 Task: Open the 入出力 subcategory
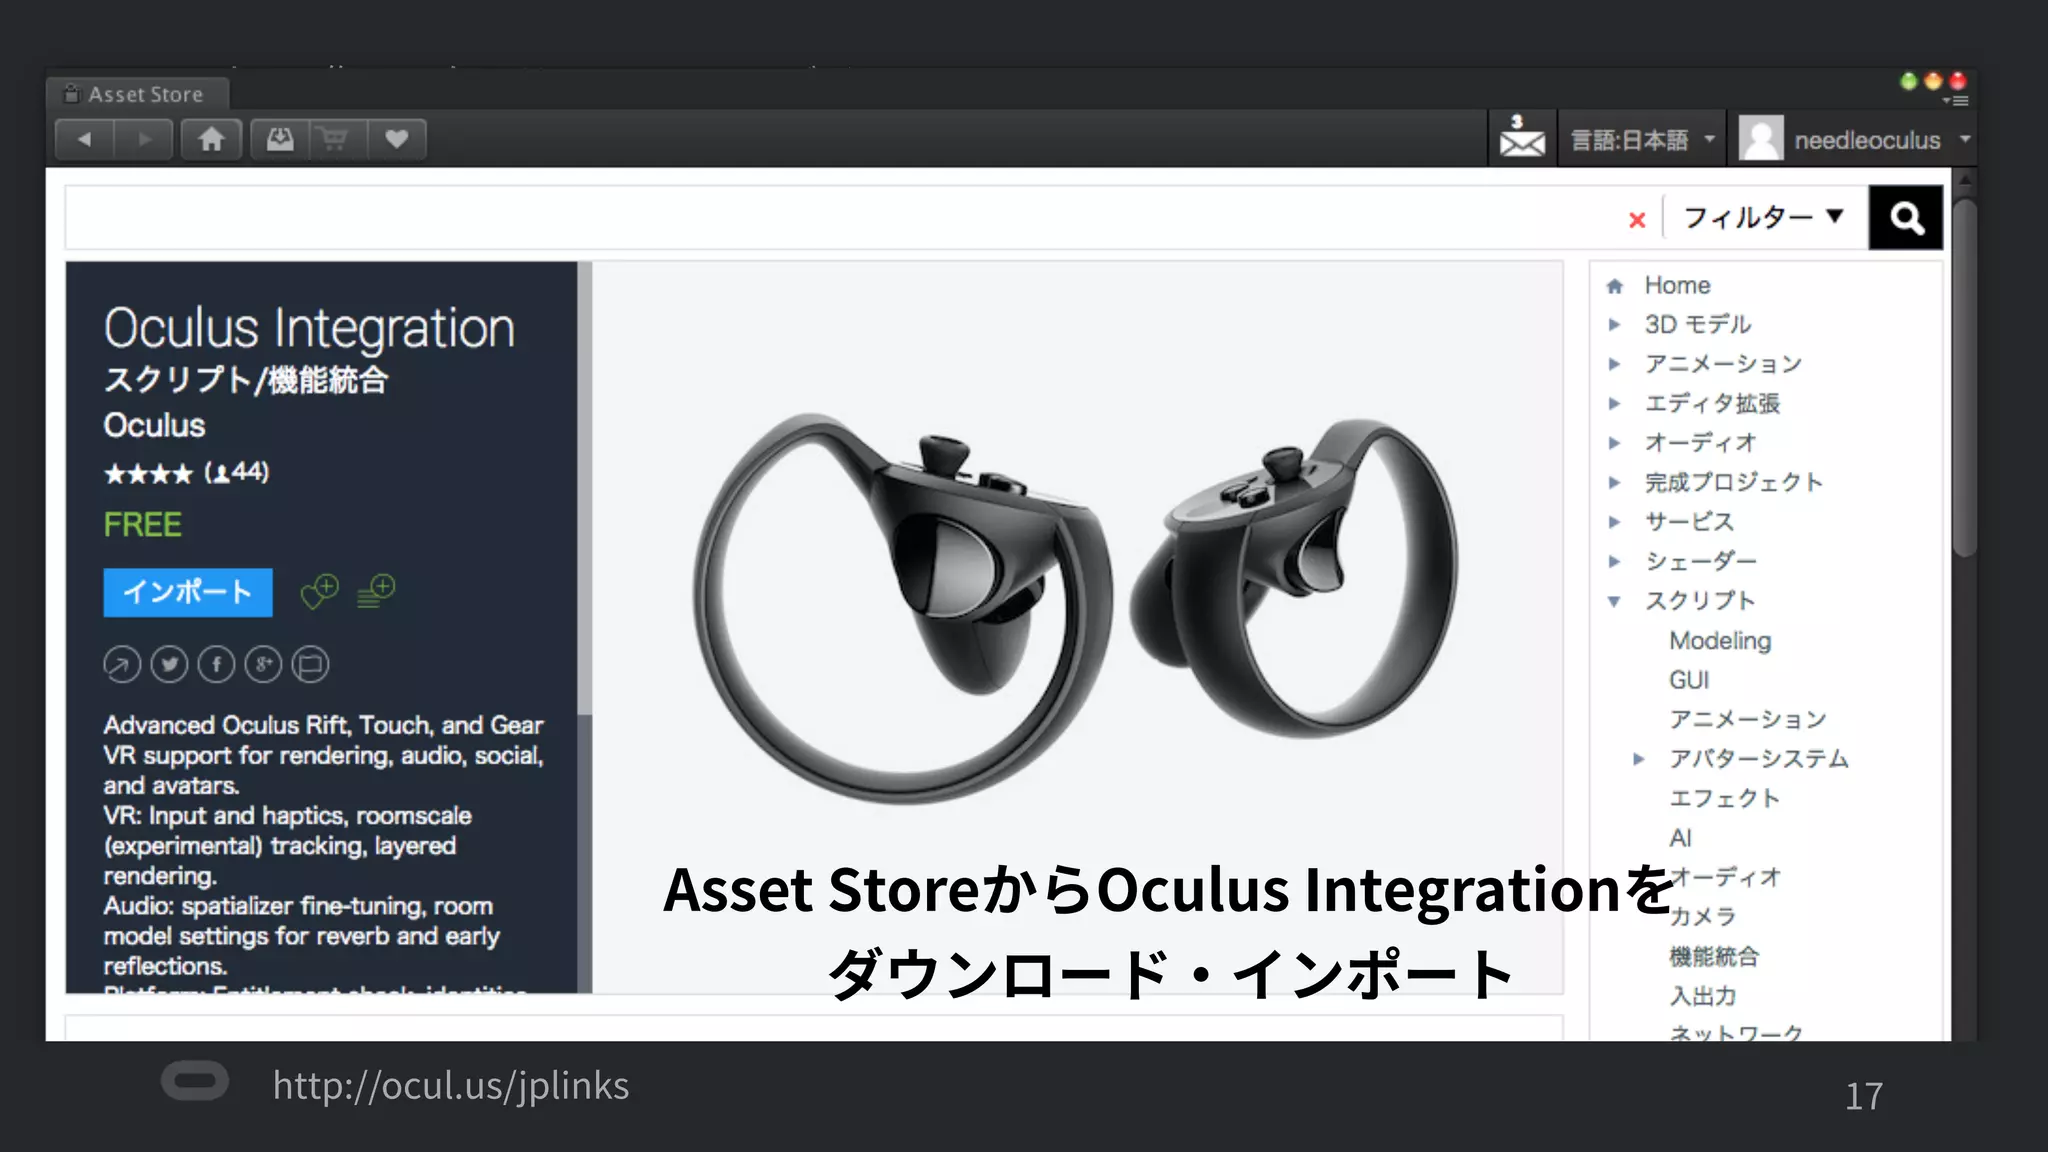click(1703, 996)
